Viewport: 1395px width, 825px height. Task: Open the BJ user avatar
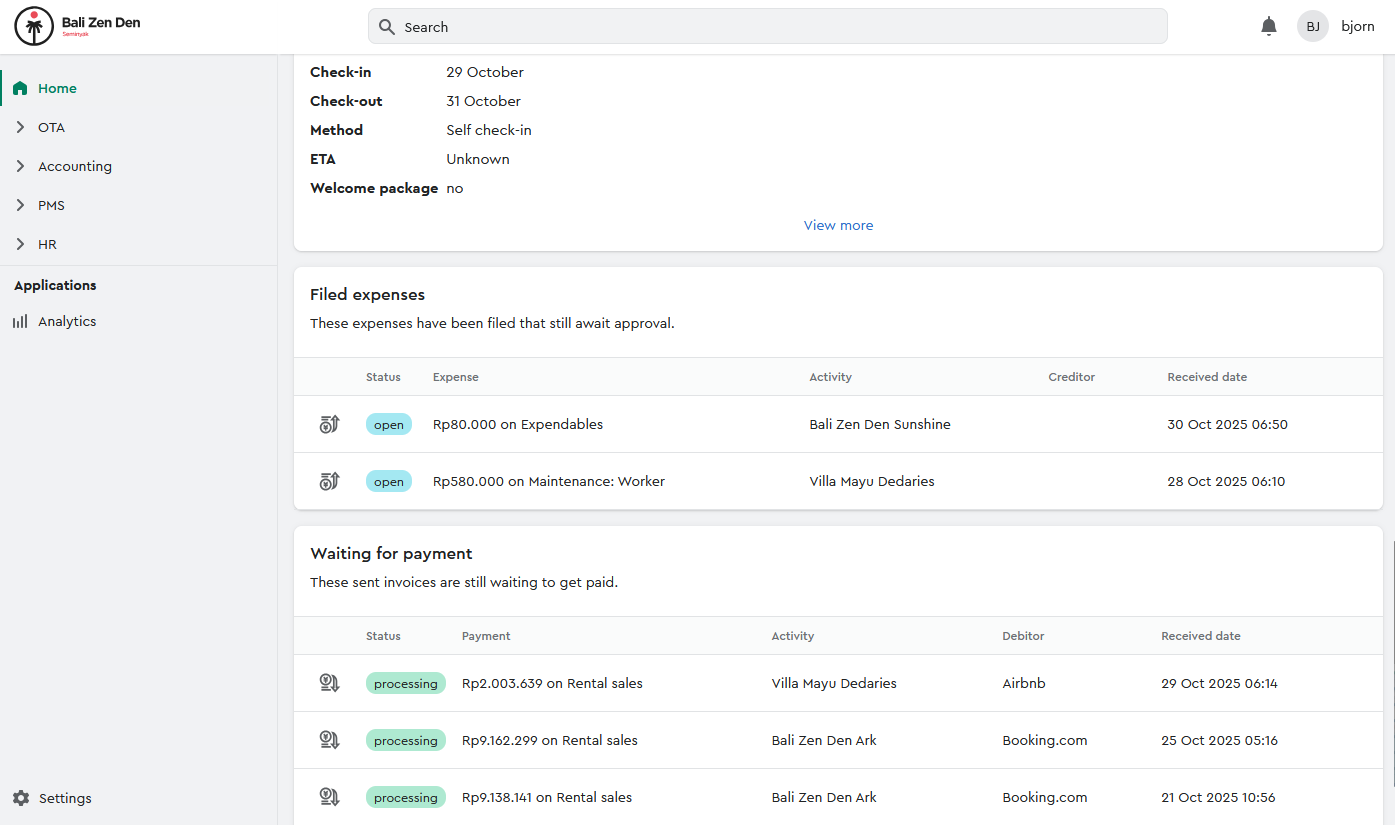click(x=1313, y=27)
